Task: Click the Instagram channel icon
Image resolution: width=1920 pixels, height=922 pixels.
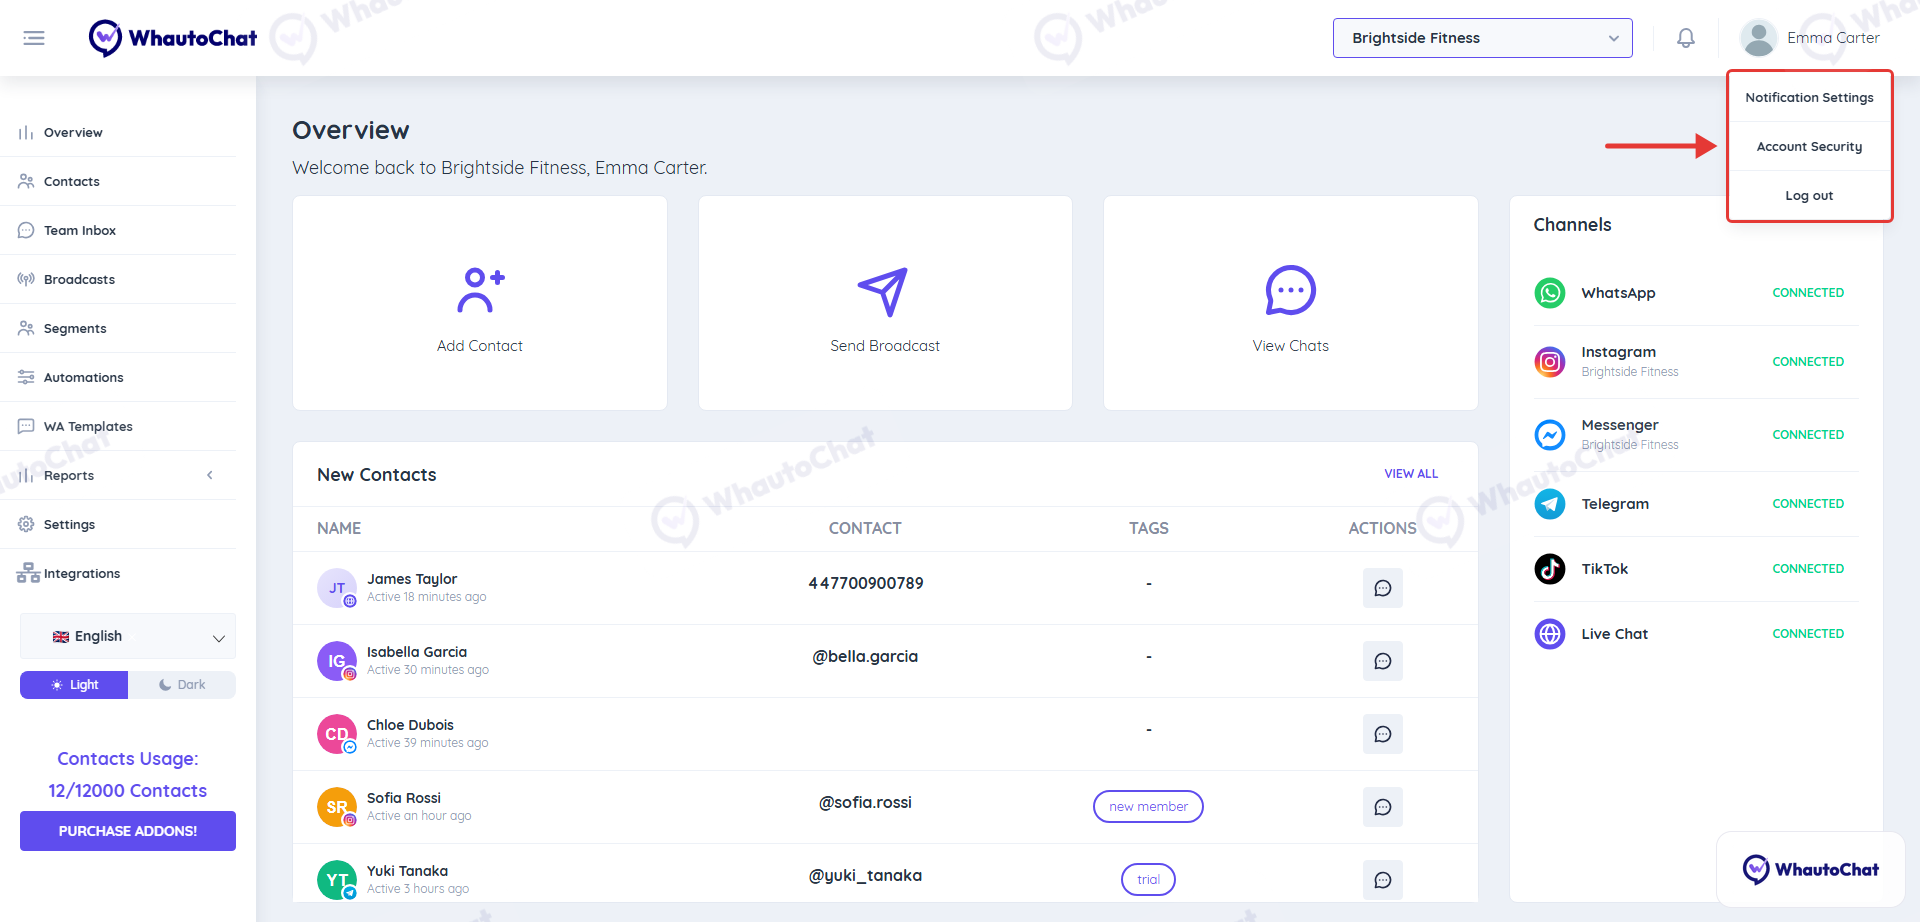Action: pyautogui.click(x=1550, y=361)
